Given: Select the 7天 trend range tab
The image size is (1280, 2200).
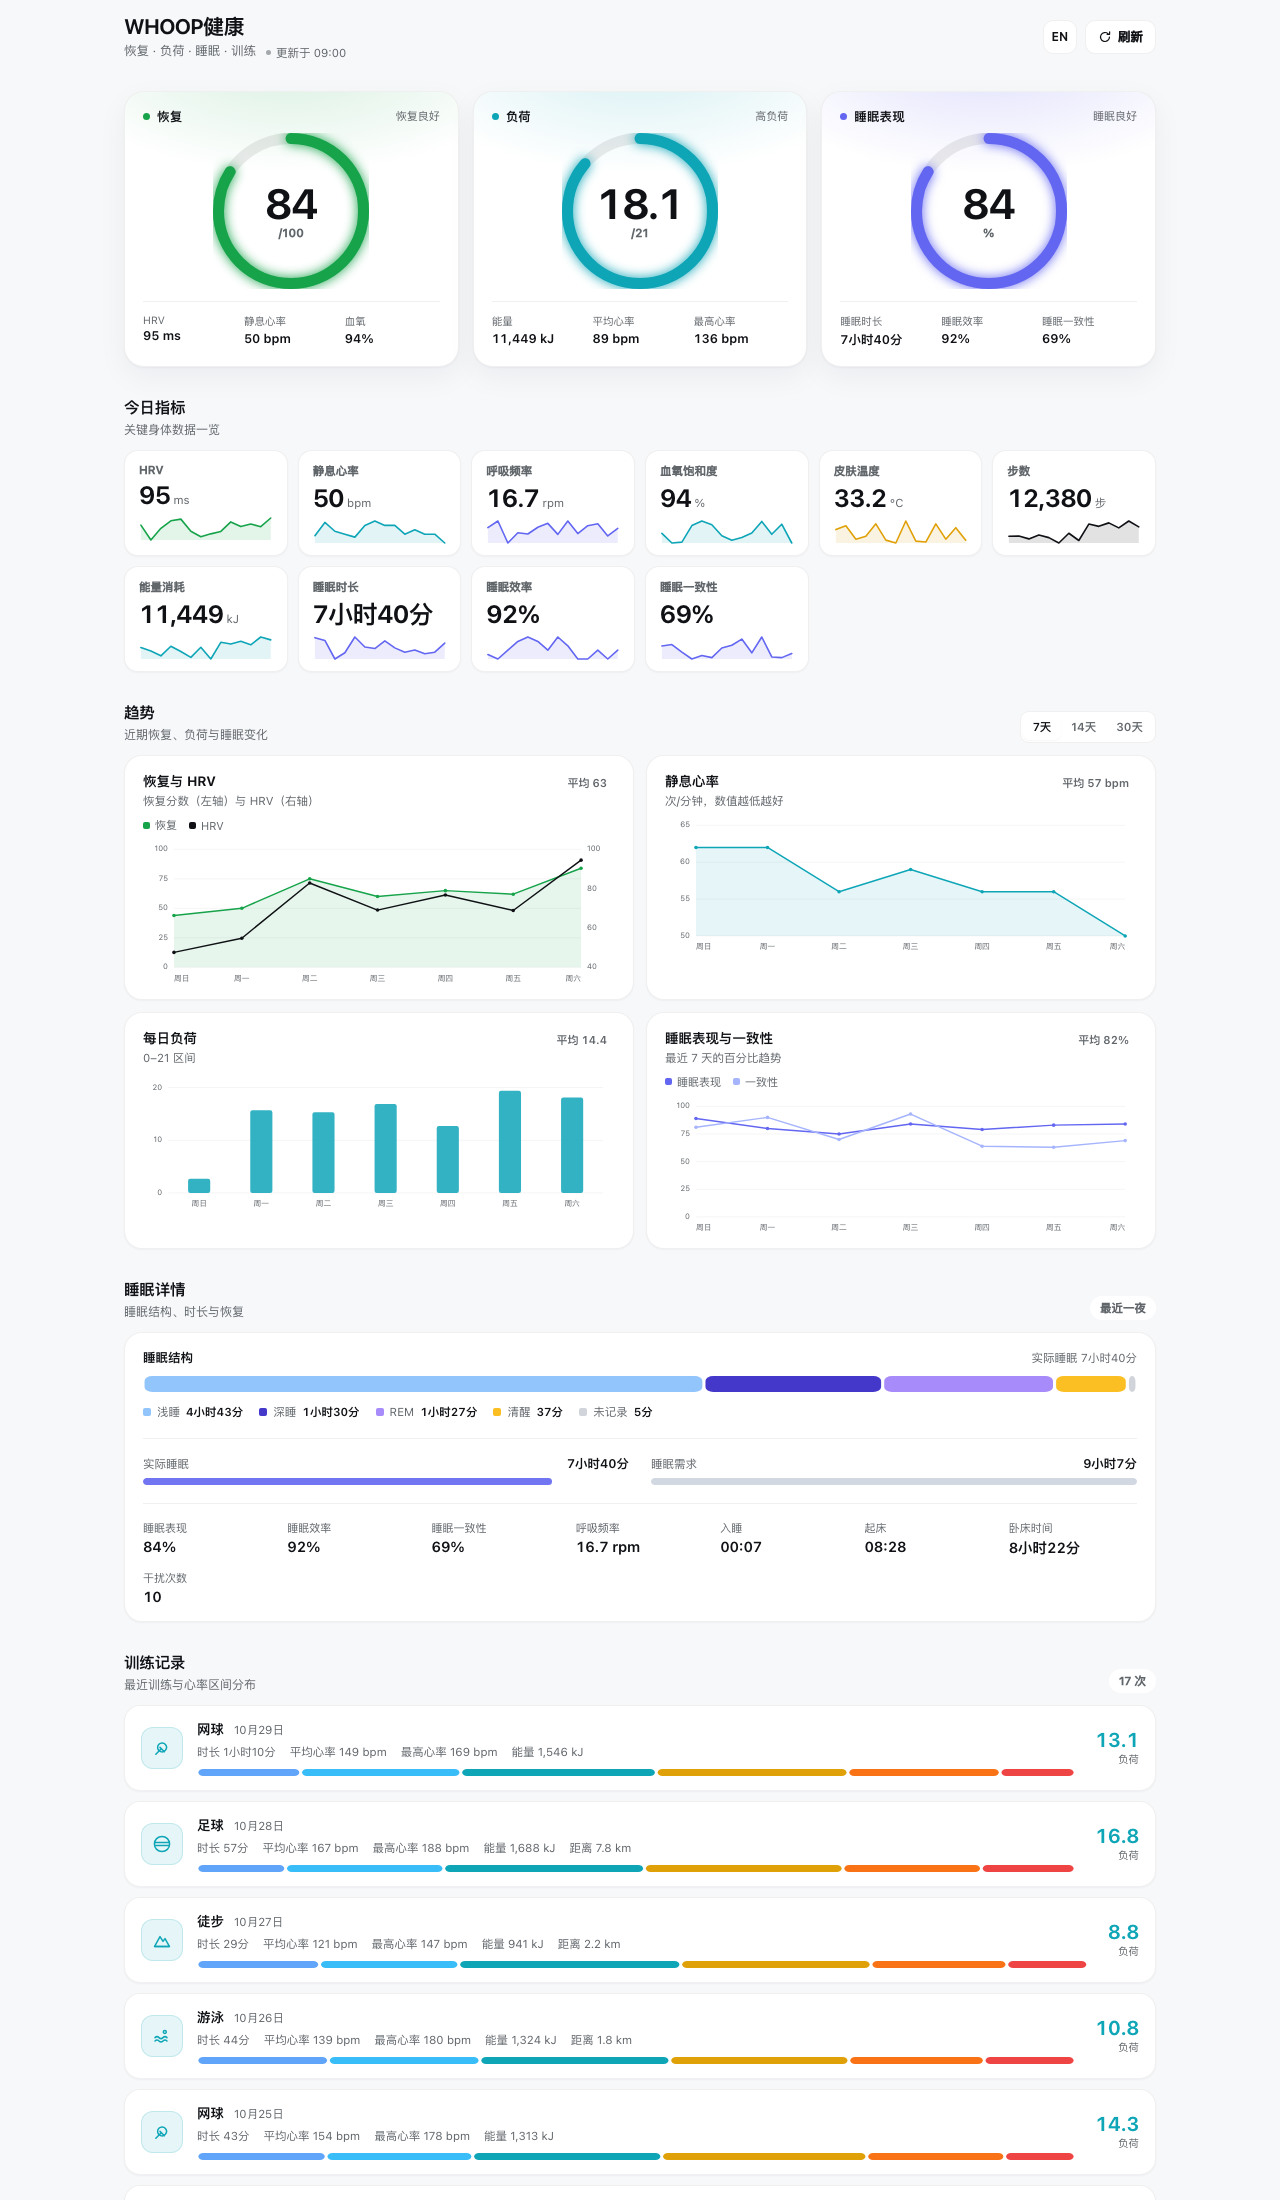Looking at the screenshot, I should 1042,727.
